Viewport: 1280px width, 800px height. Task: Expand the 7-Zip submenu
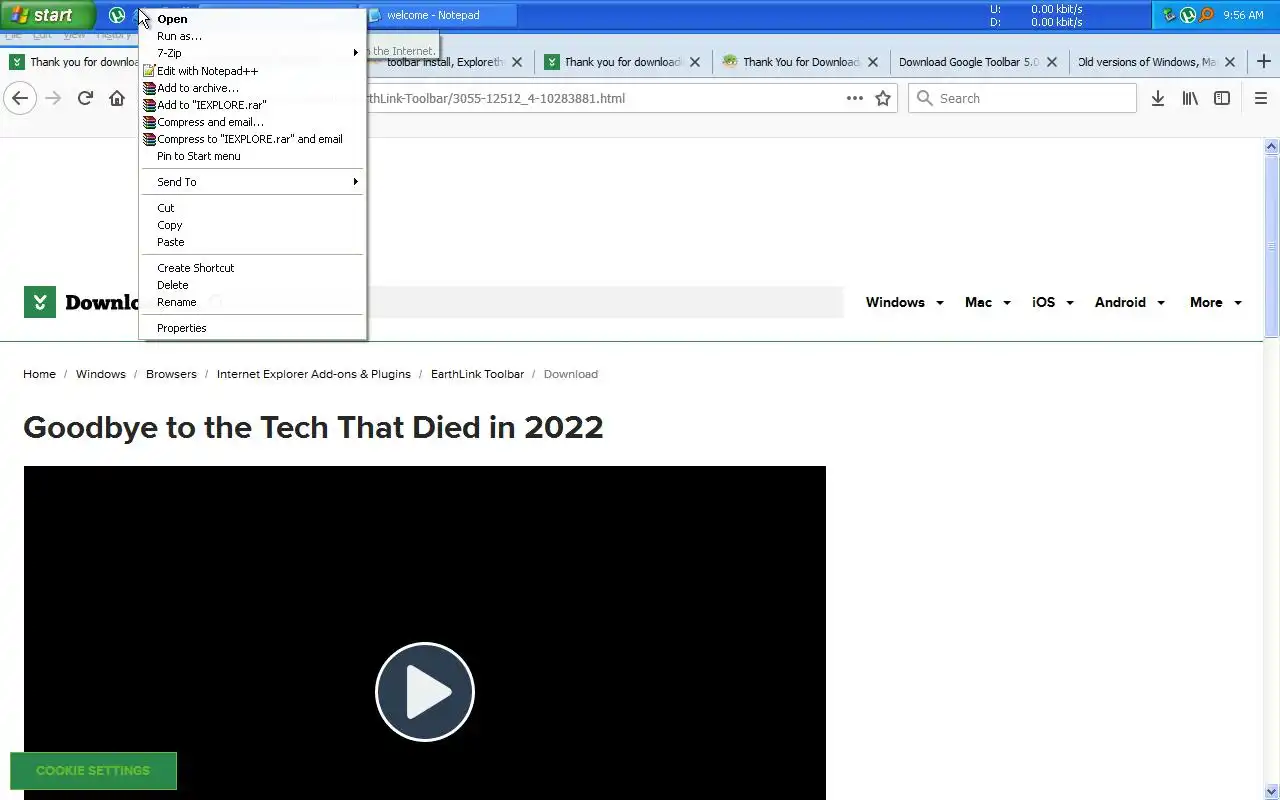(x=252, y=53)
